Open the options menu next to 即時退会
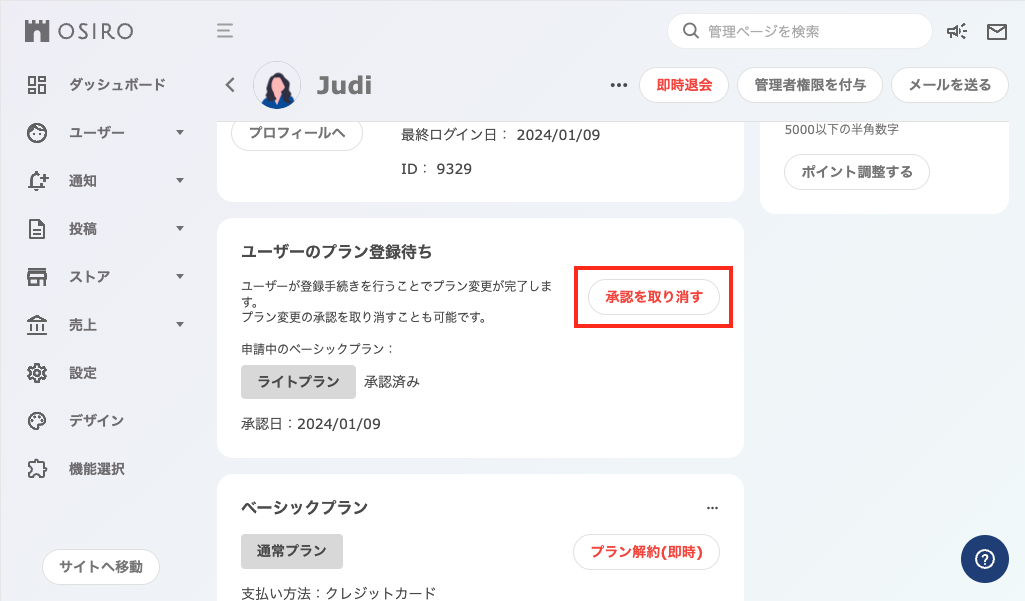 point(618,85)
